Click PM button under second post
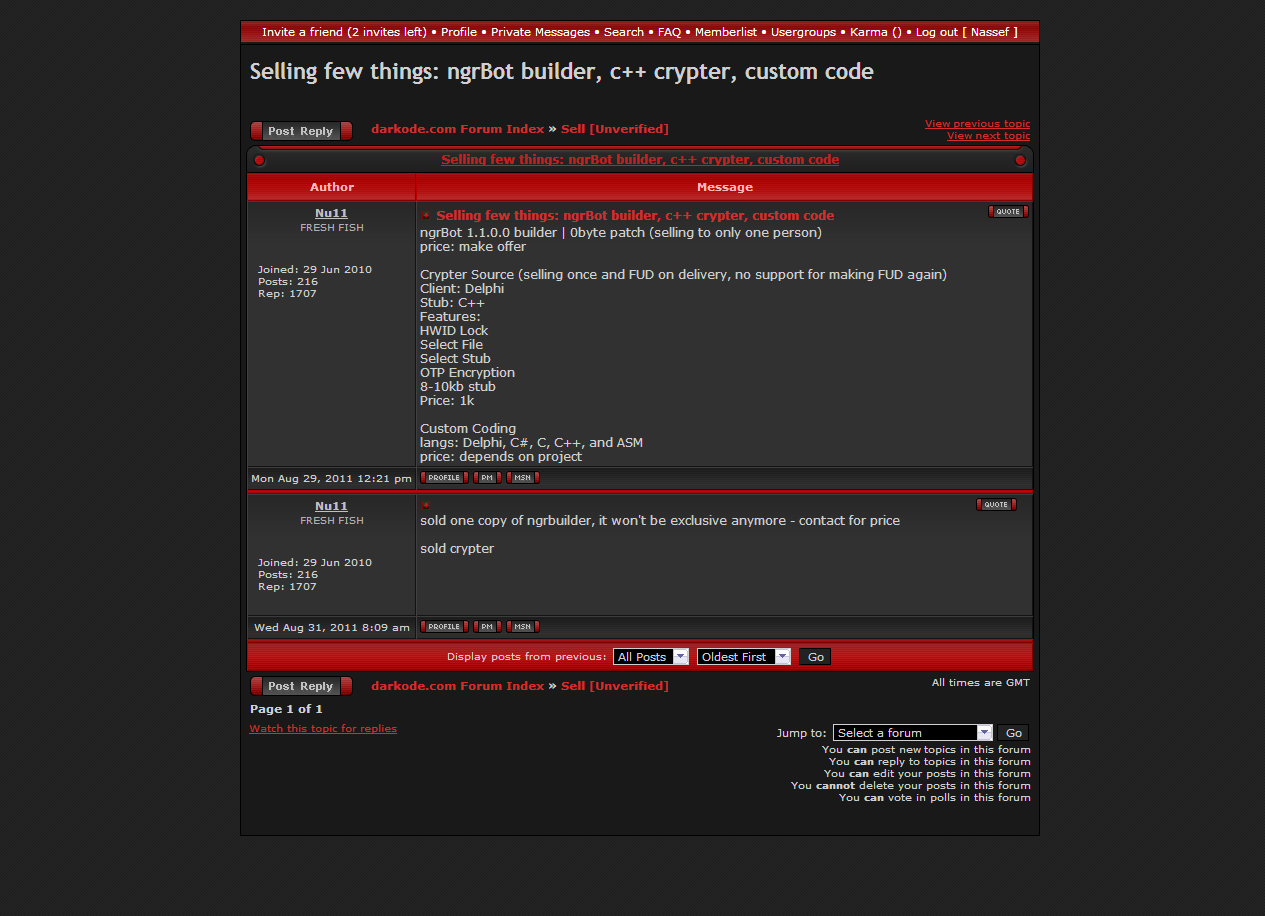Viewport: 1265px width, 916px height. point(487,627)
